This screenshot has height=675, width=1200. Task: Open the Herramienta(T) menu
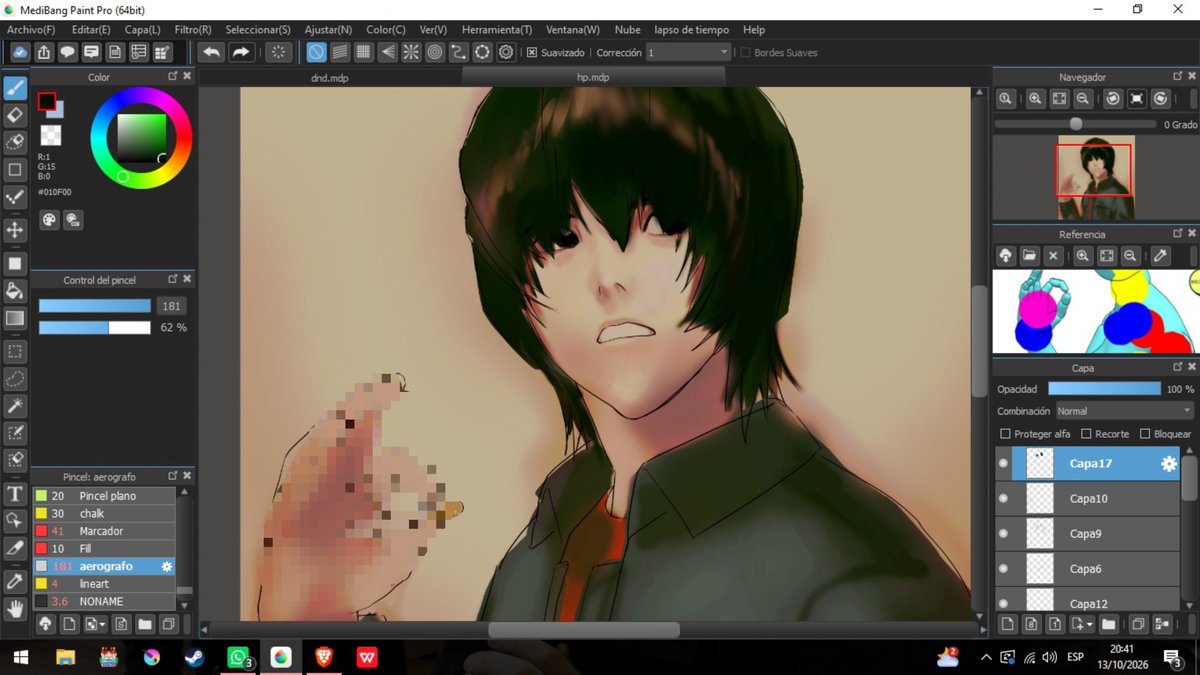[497, 30]
